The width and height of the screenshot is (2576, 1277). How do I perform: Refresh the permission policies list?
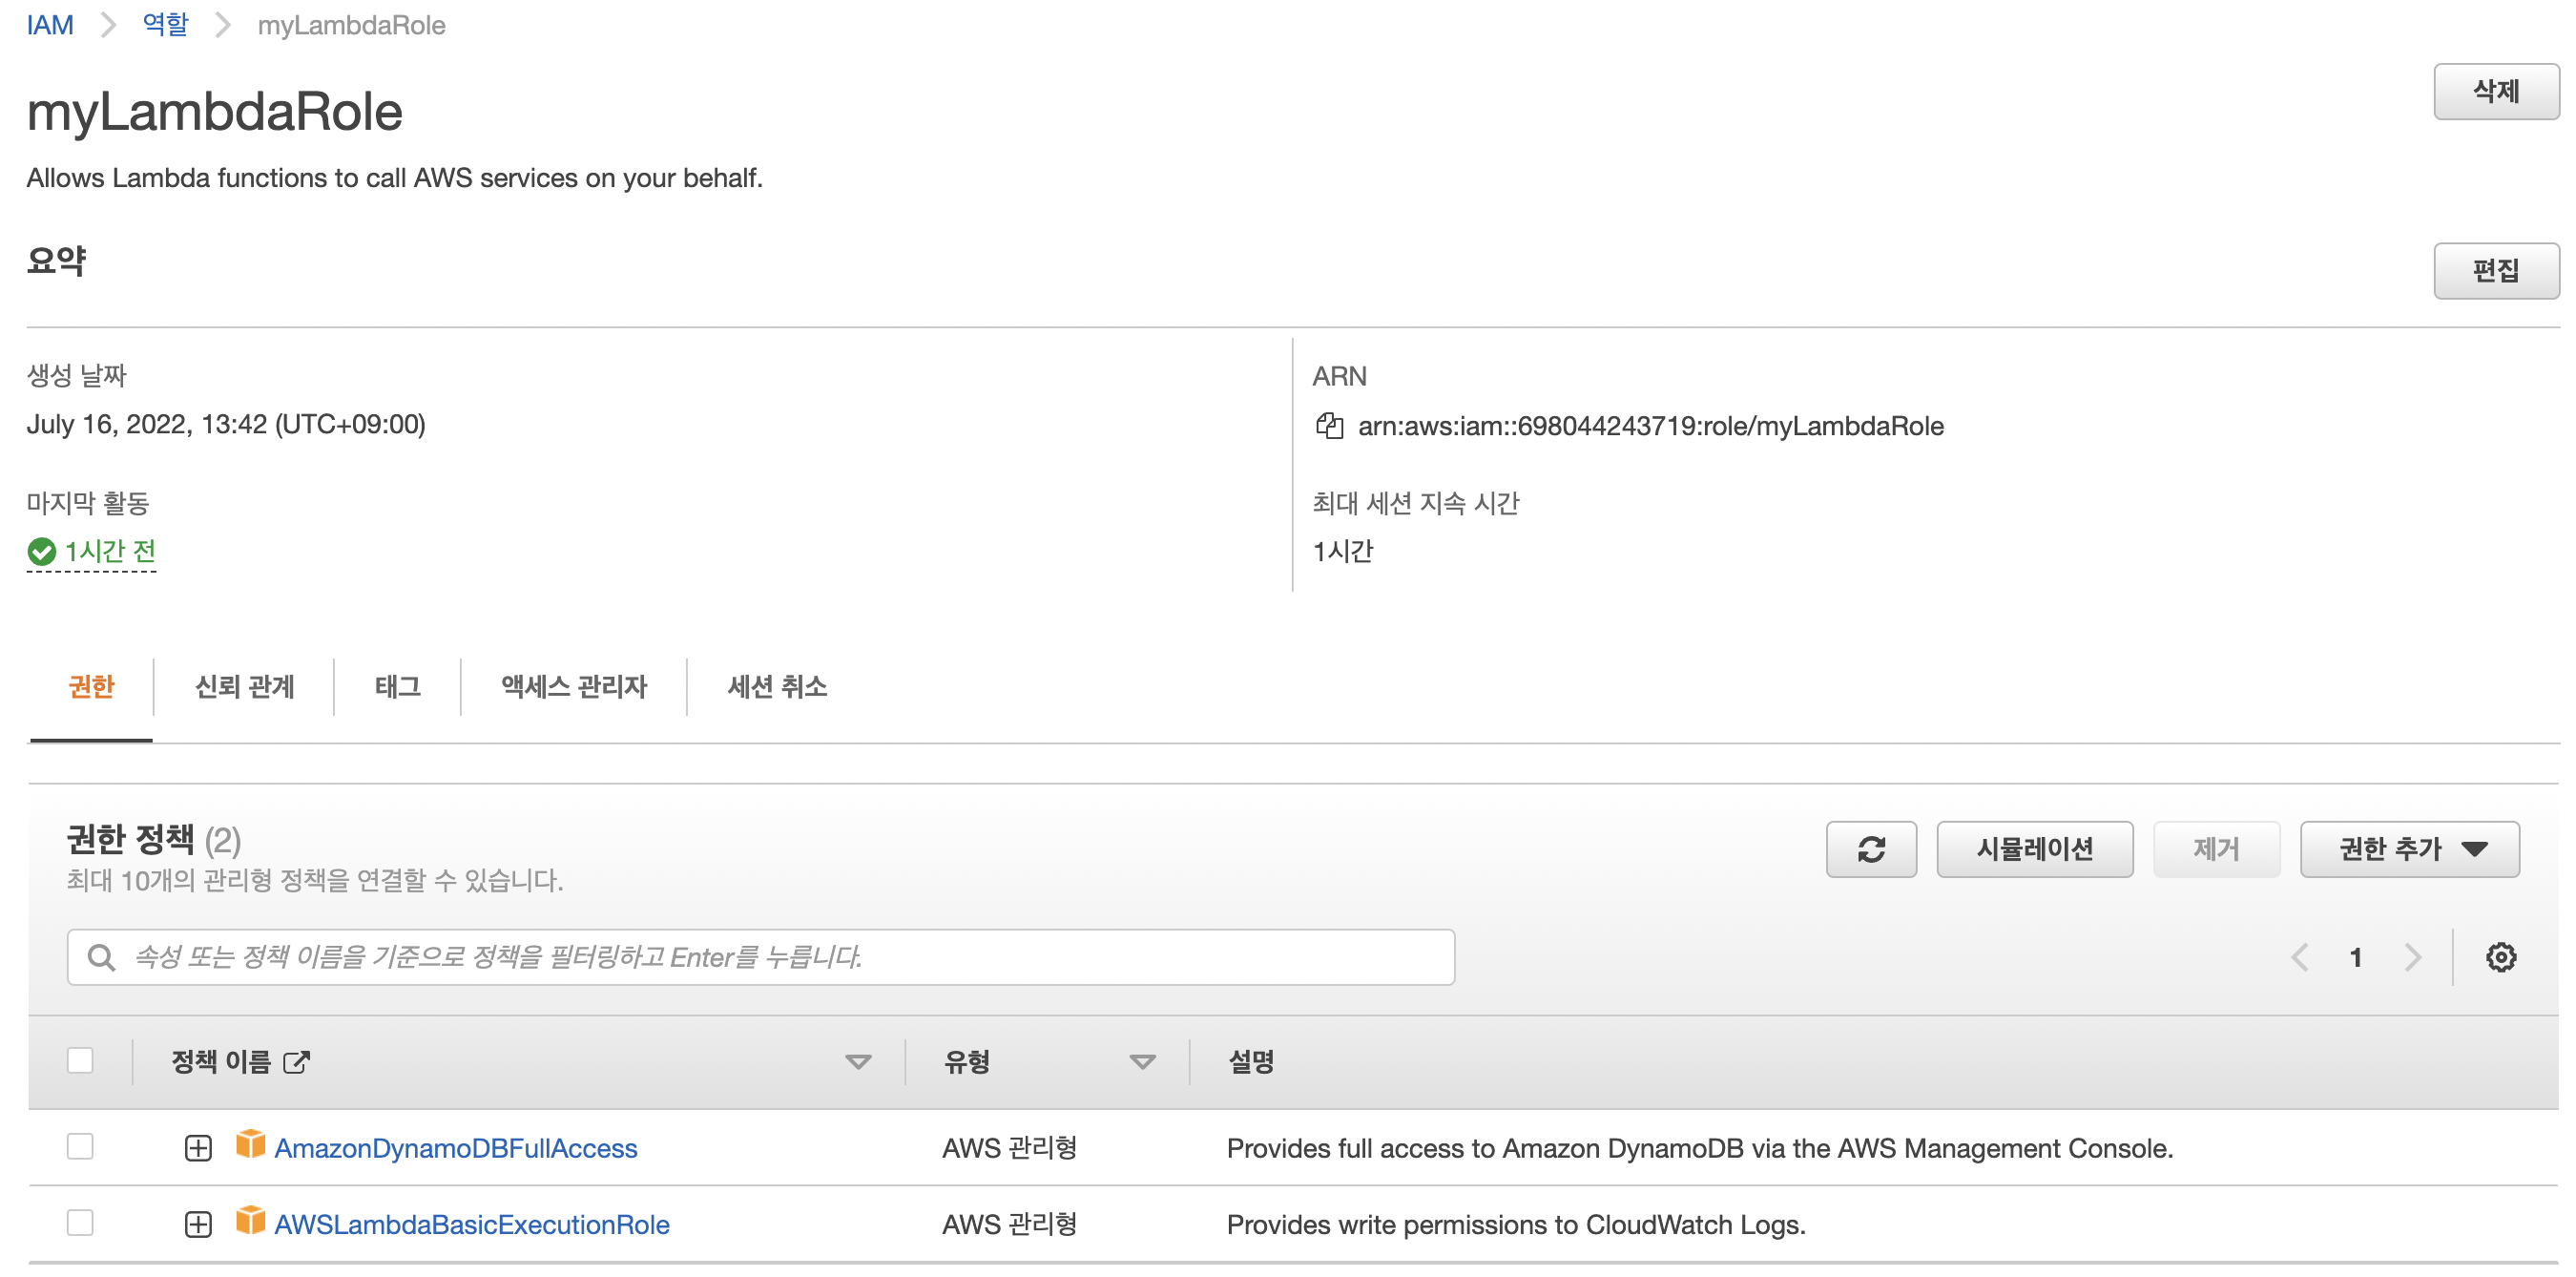tap(1871, 849)
